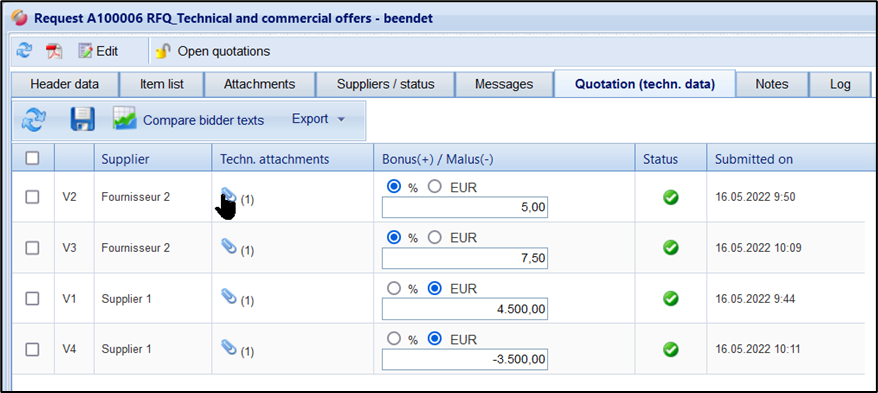878x393 pixels.
Task: Click the bonus field showing -3.500,00
Action: click(x=465, y=359)
